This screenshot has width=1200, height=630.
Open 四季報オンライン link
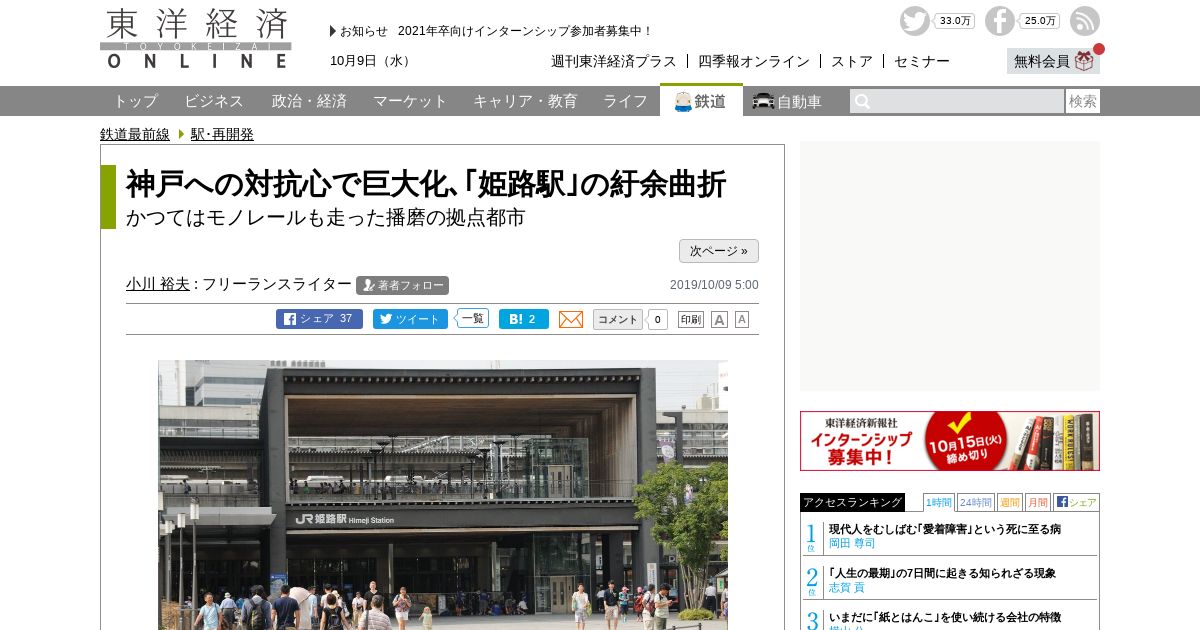point(754,61)
